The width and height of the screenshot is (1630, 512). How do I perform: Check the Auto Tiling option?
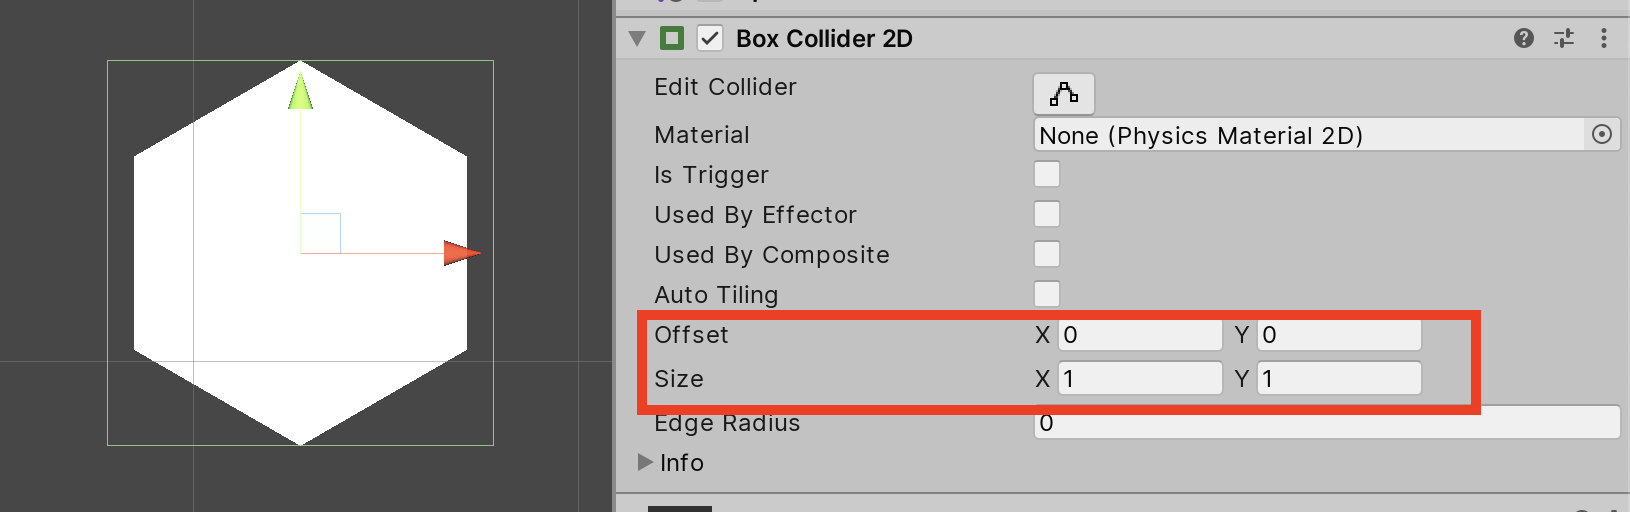1047,294
